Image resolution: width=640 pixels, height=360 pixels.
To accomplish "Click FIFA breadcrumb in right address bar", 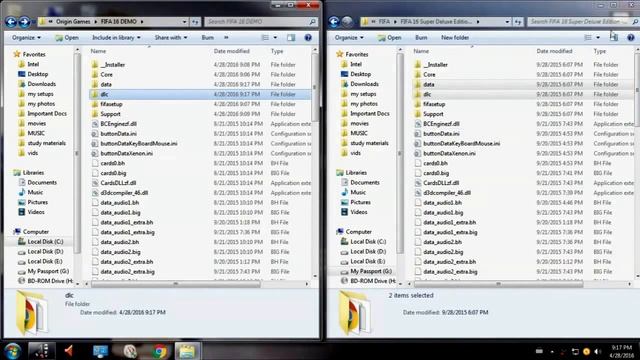I will 384,22.
